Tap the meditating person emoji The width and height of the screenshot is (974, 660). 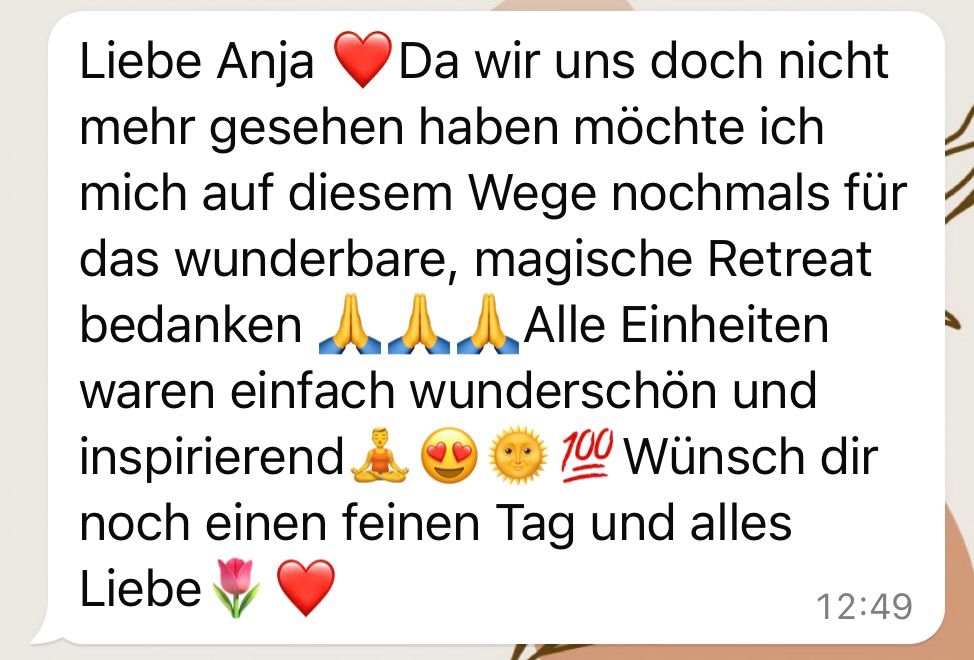click(x=380, y=455)
